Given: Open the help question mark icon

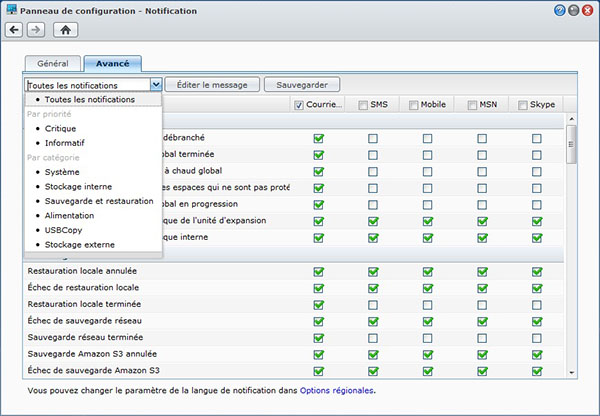Looking at the screenshot, I should [x=559, y=10].
